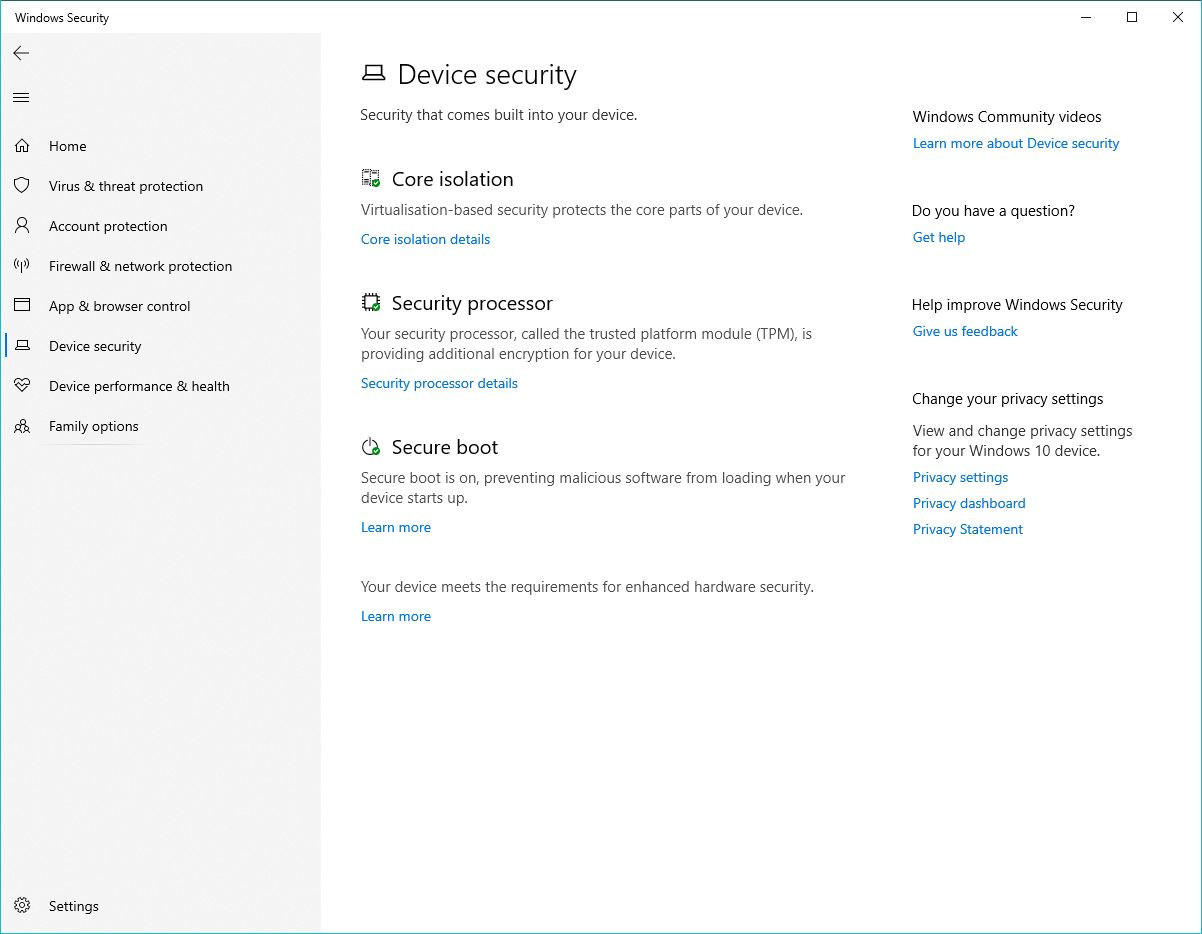Select Account protection in sidebar
This screenshot has height=934, width=1202.
160,226
